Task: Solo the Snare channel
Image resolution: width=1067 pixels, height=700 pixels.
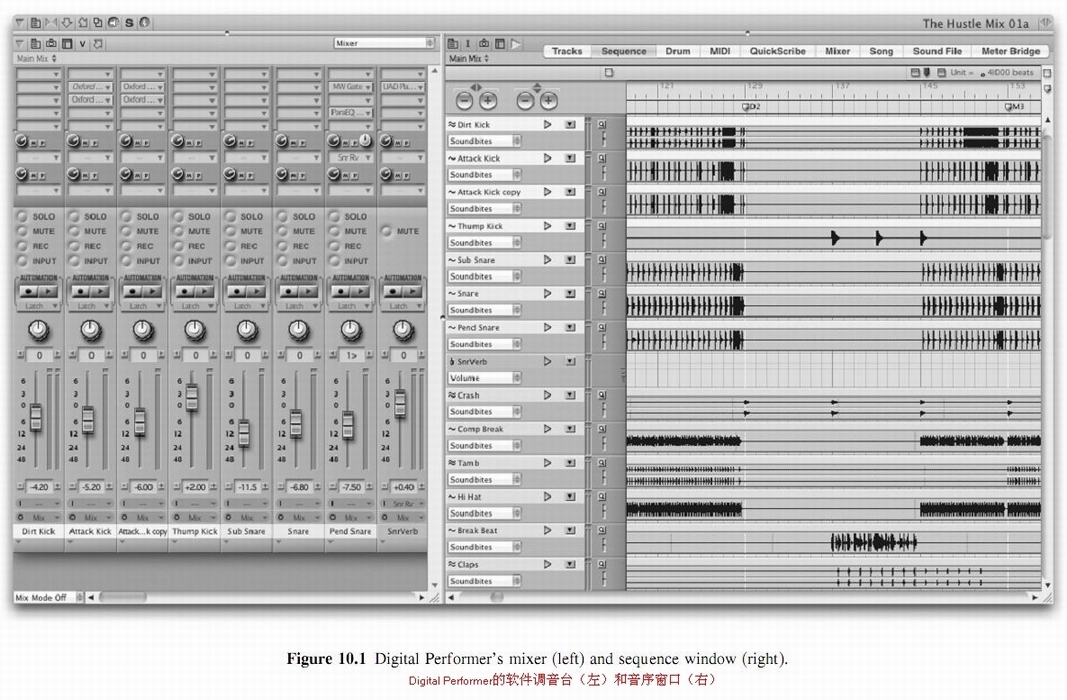Action: 283,216
